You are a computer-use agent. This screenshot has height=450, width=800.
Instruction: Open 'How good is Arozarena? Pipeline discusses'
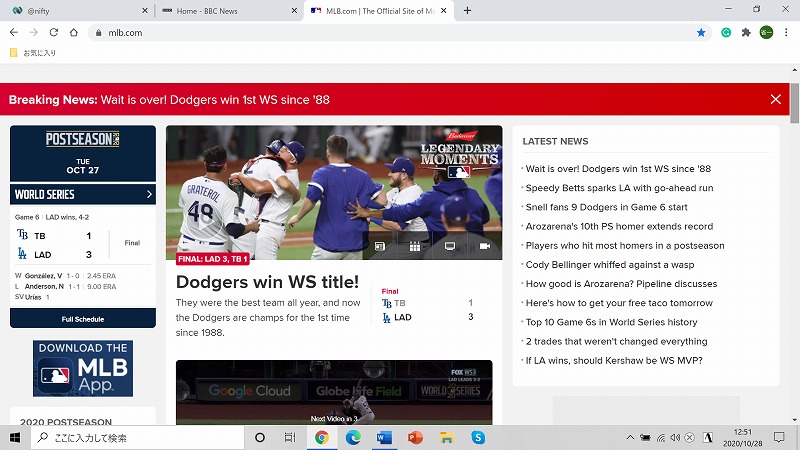[x=621, y=284]
